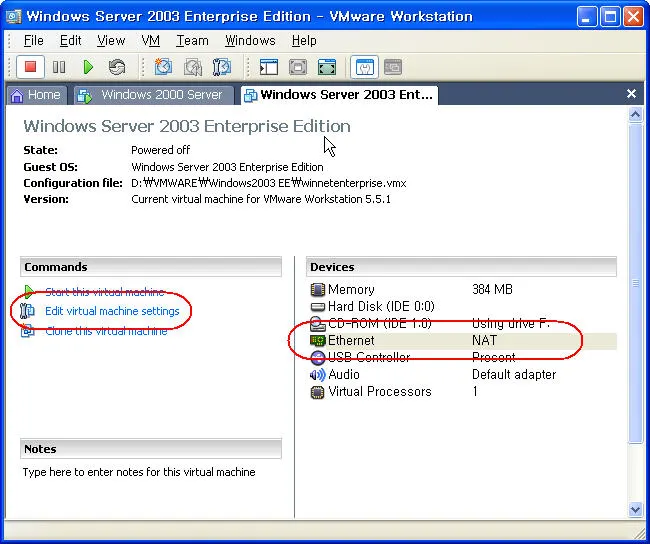Take a snapshot using the toolbar icon

pos(163,67)
